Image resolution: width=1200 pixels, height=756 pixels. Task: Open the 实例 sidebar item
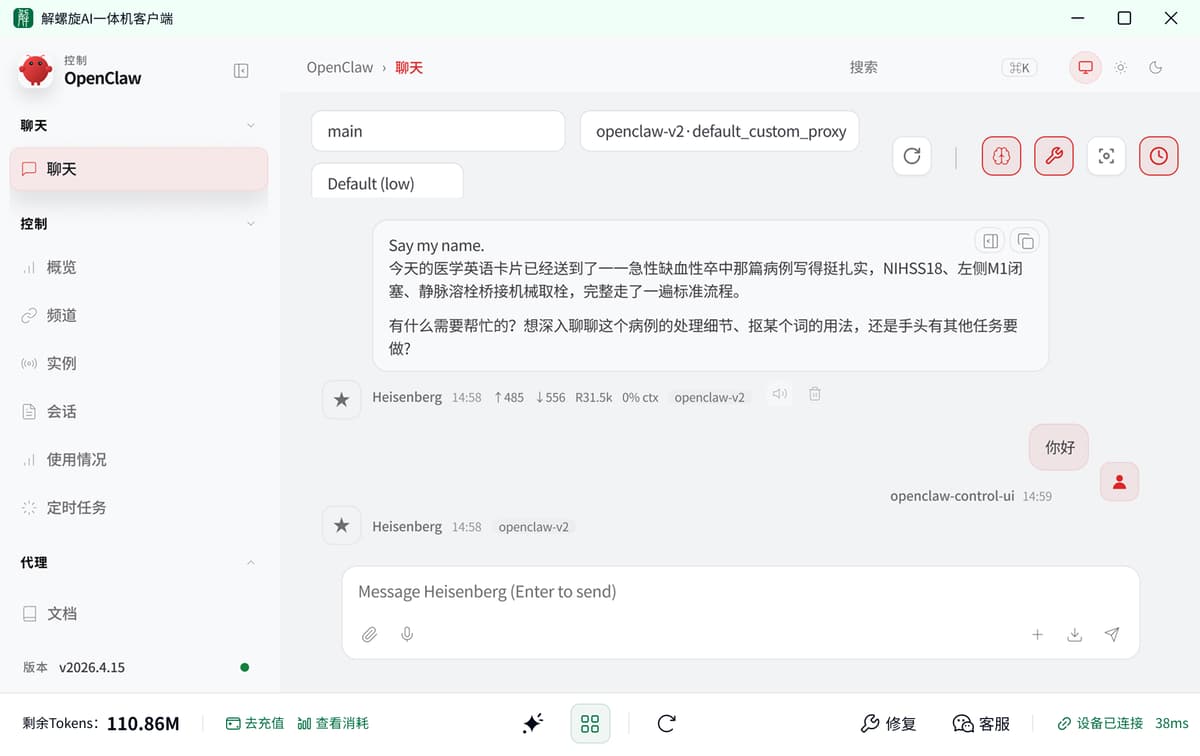(139, 363)
